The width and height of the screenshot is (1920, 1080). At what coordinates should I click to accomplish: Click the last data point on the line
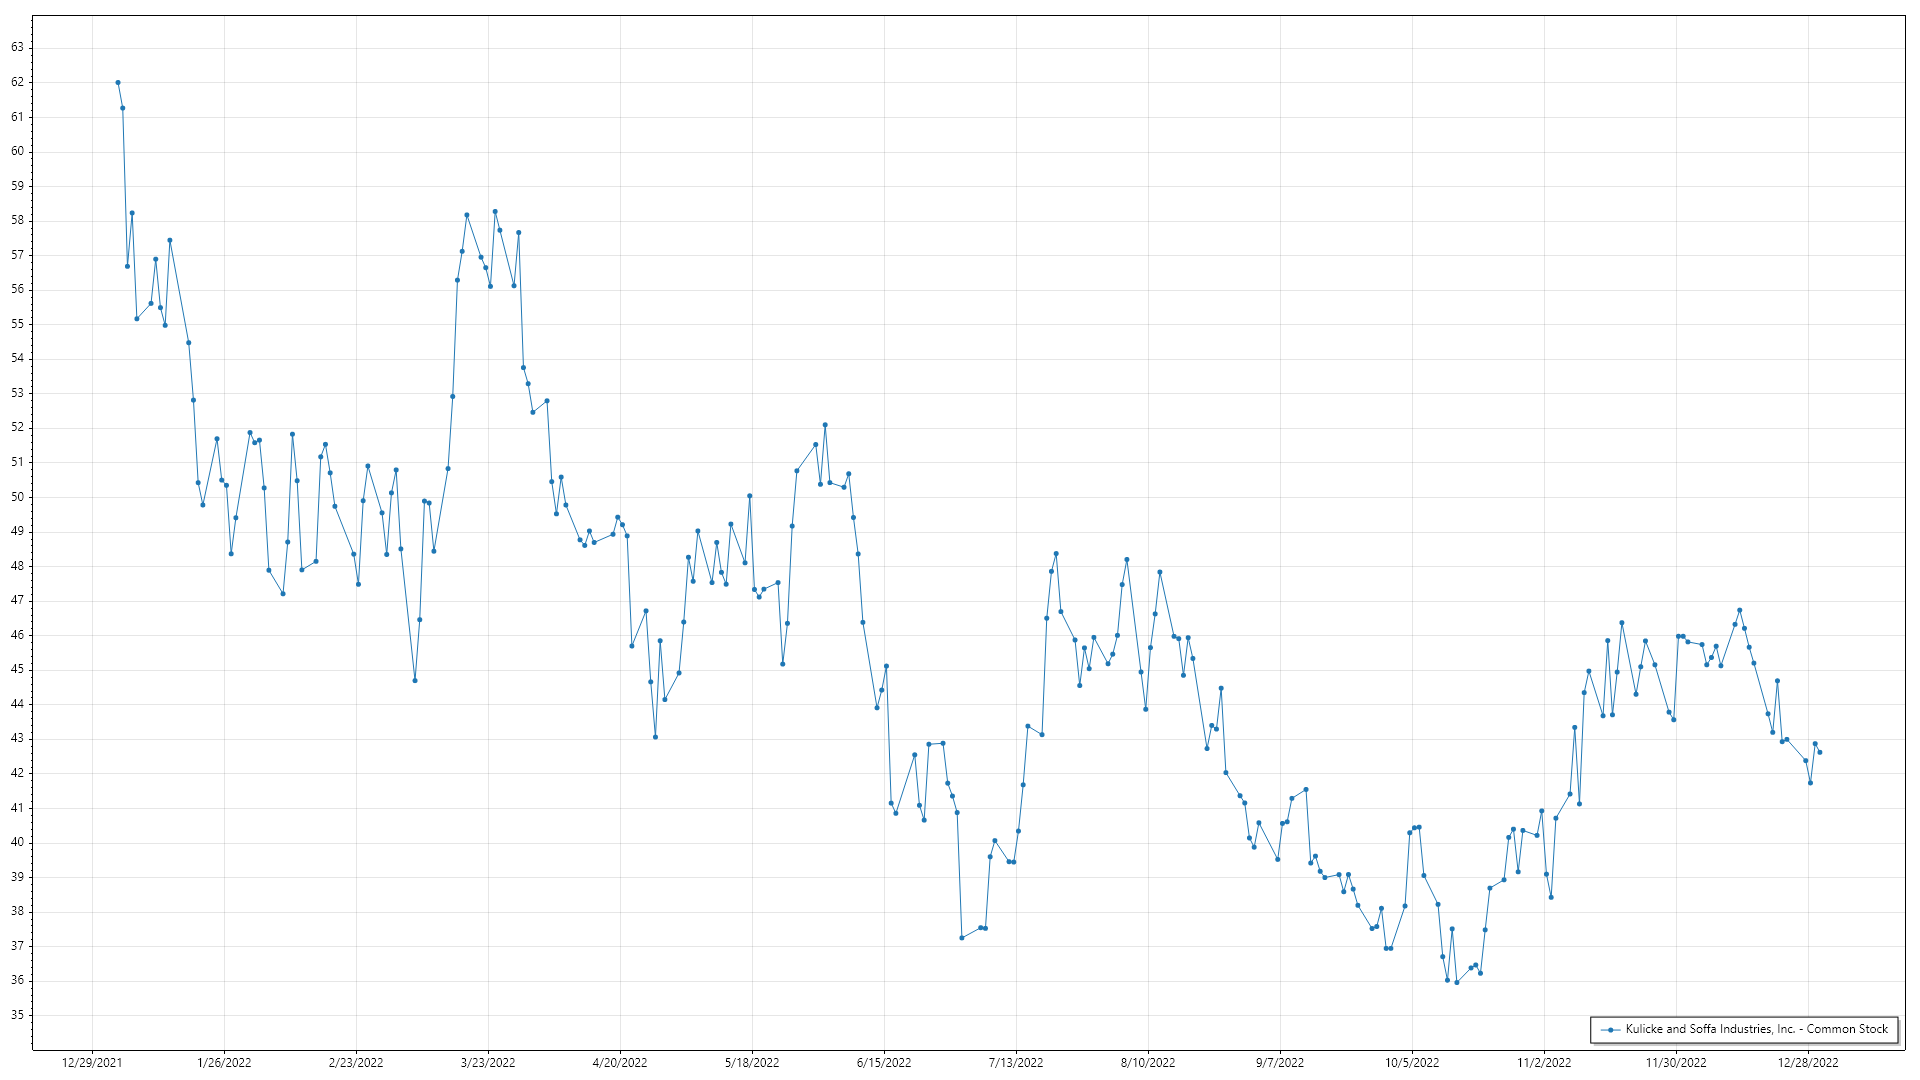pyautogui.click(x=1819, y=752)
